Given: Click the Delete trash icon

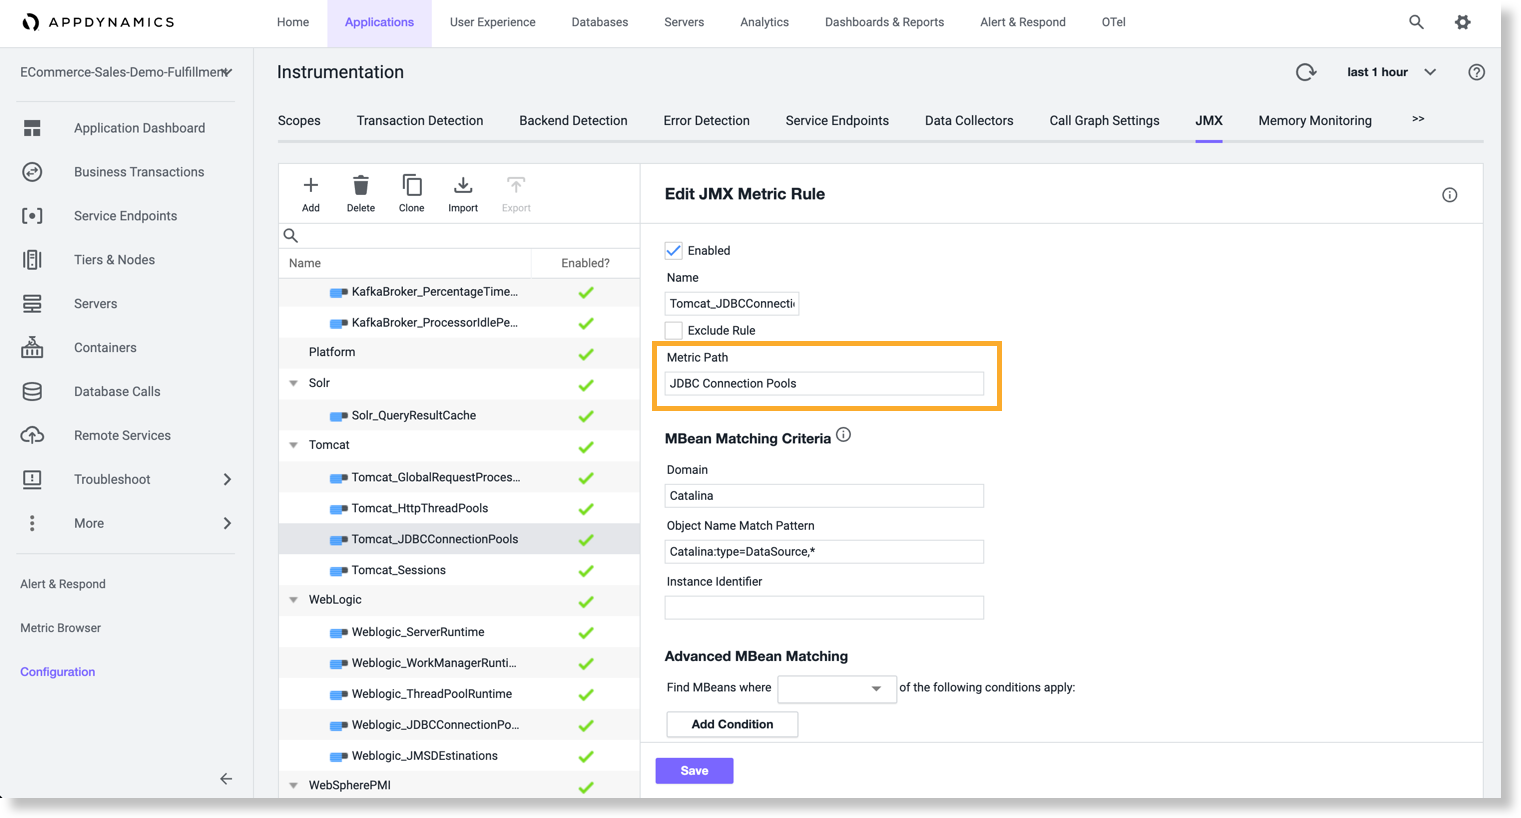Looking at the screenshot, I should [x=361, y=185].
